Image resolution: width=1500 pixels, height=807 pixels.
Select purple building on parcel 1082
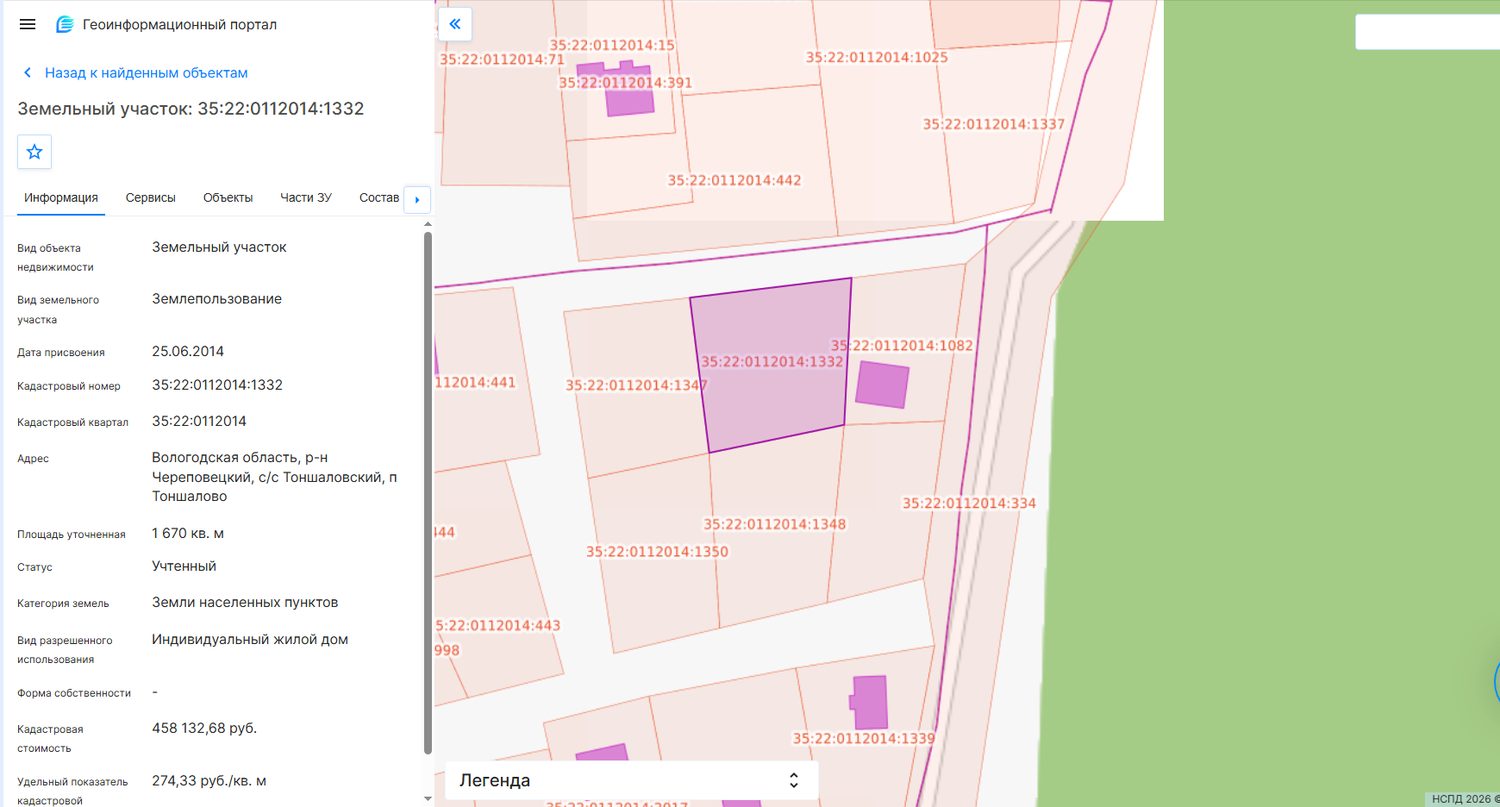click(x=883, y=385)
